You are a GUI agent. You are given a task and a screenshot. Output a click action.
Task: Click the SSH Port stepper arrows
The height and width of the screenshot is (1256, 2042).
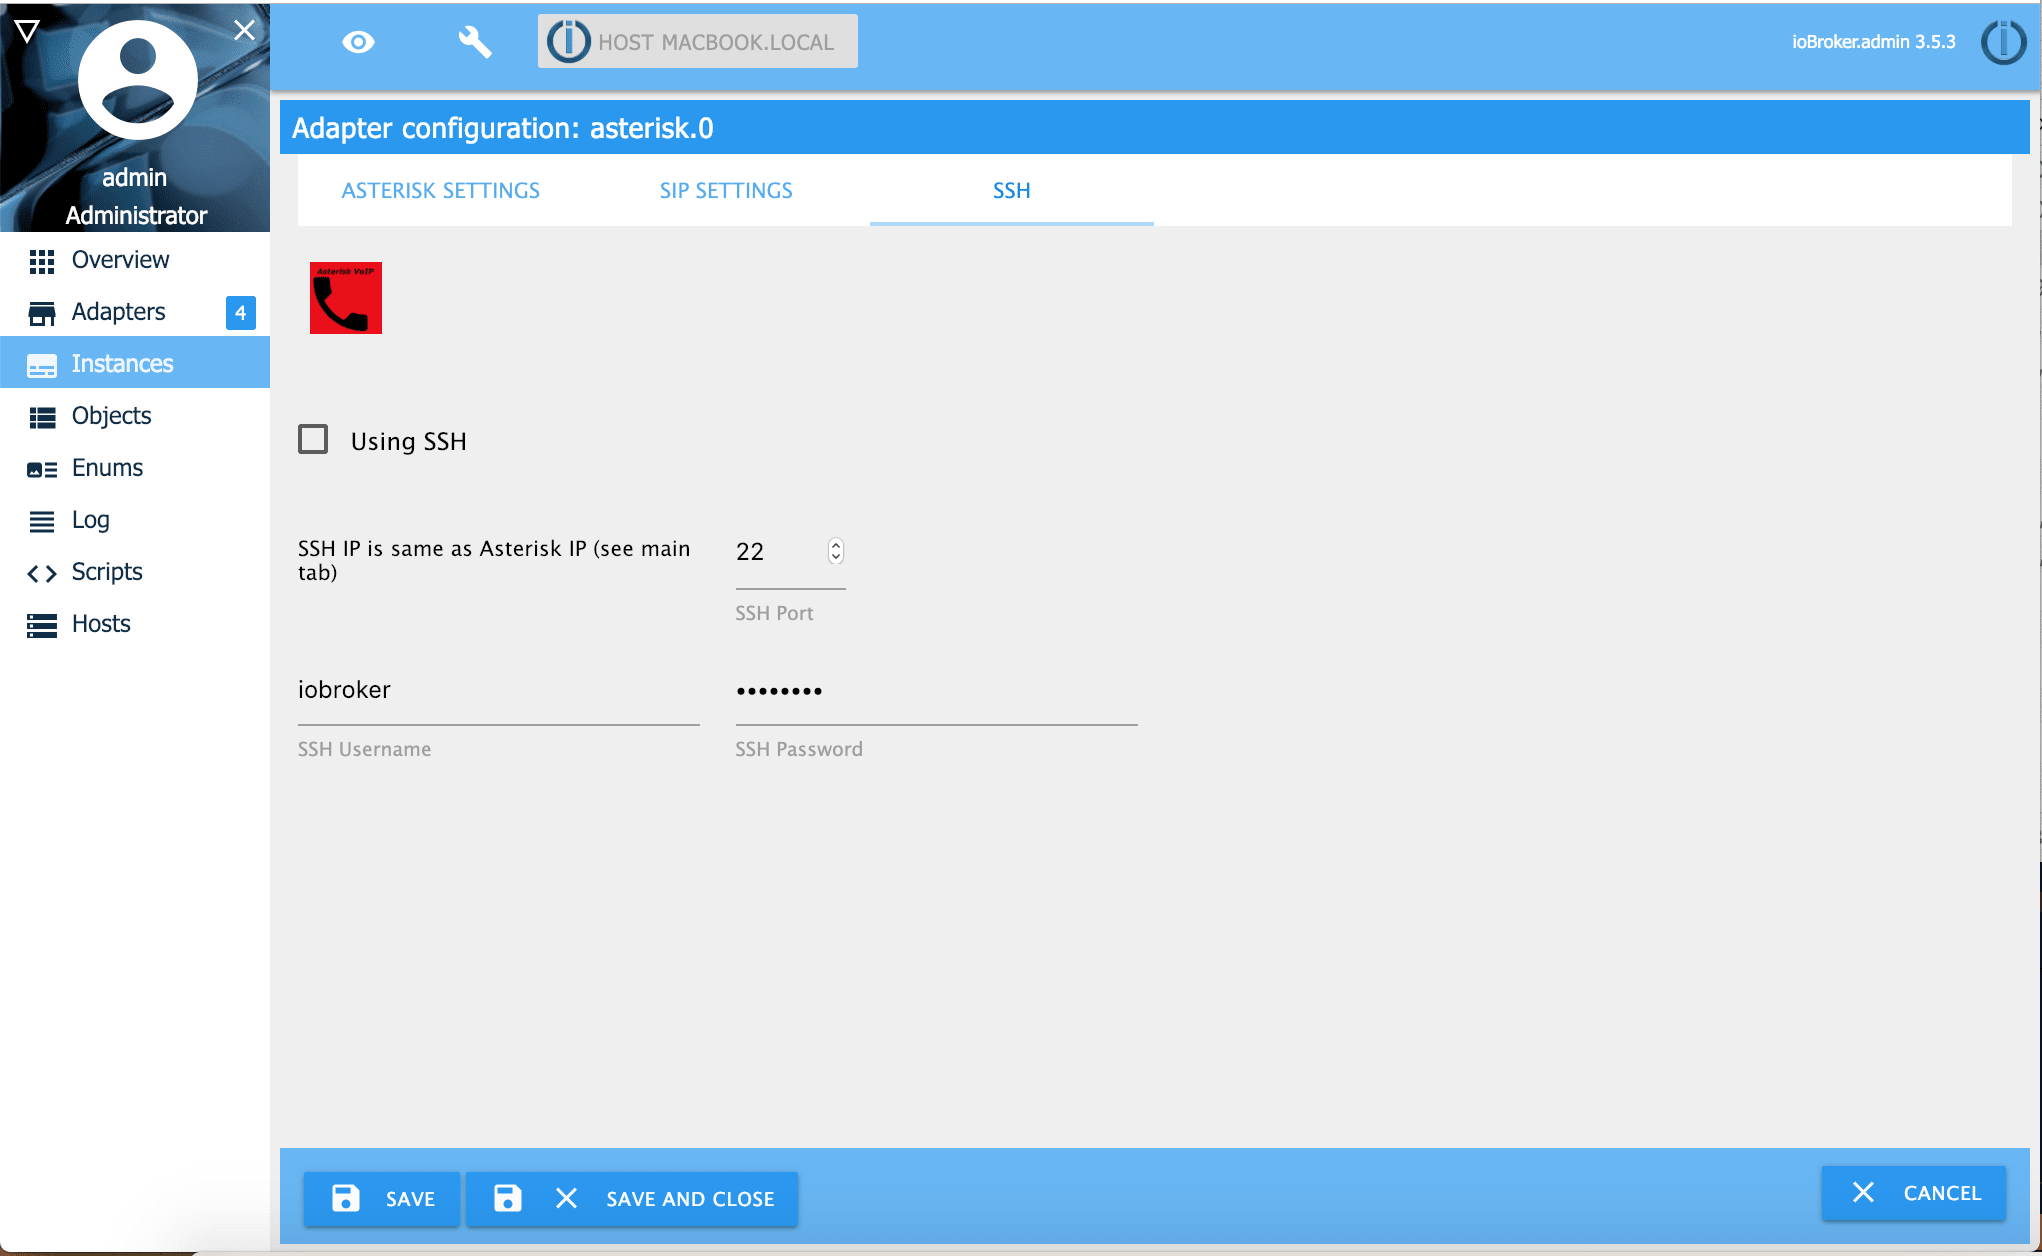click(836, 551)
